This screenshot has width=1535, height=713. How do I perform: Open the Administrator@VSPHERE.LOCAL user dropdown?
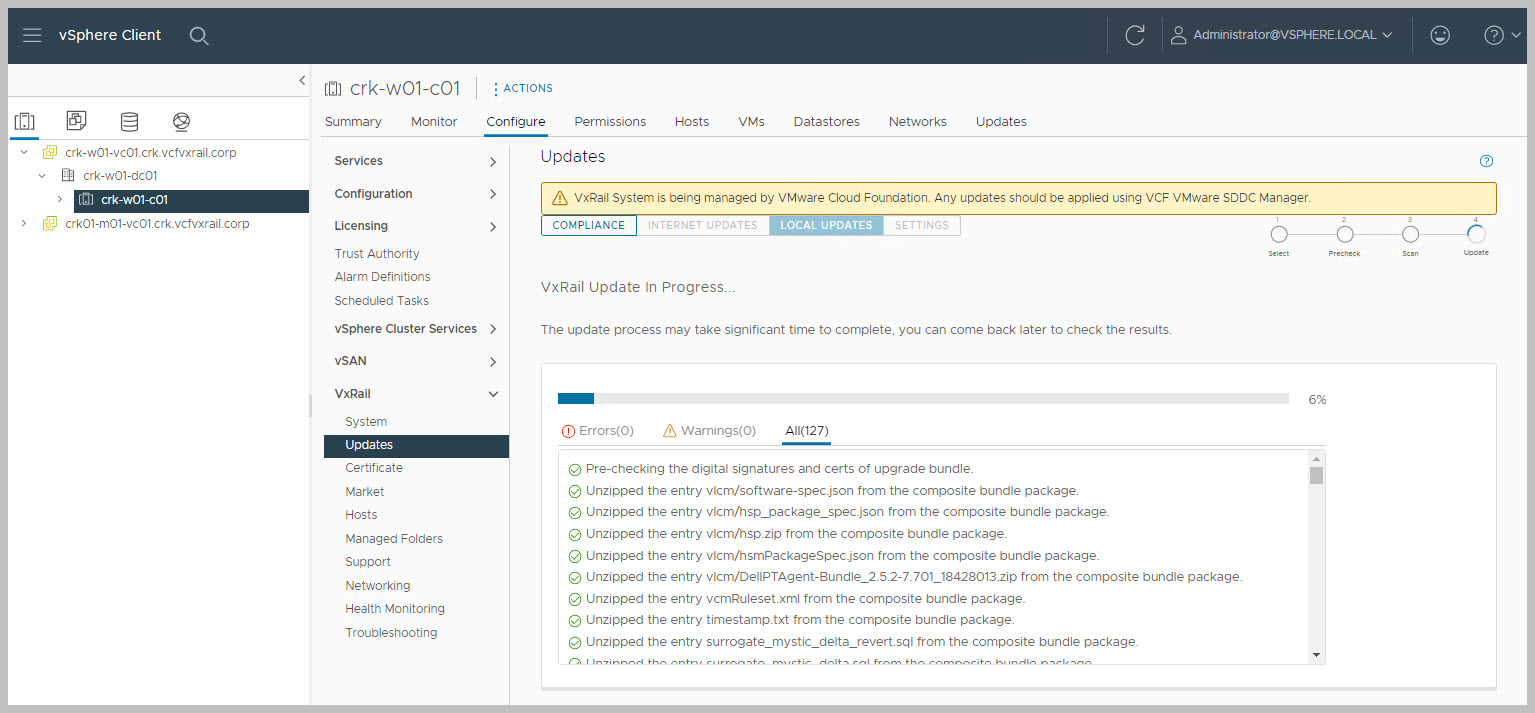click(1282, 36)
